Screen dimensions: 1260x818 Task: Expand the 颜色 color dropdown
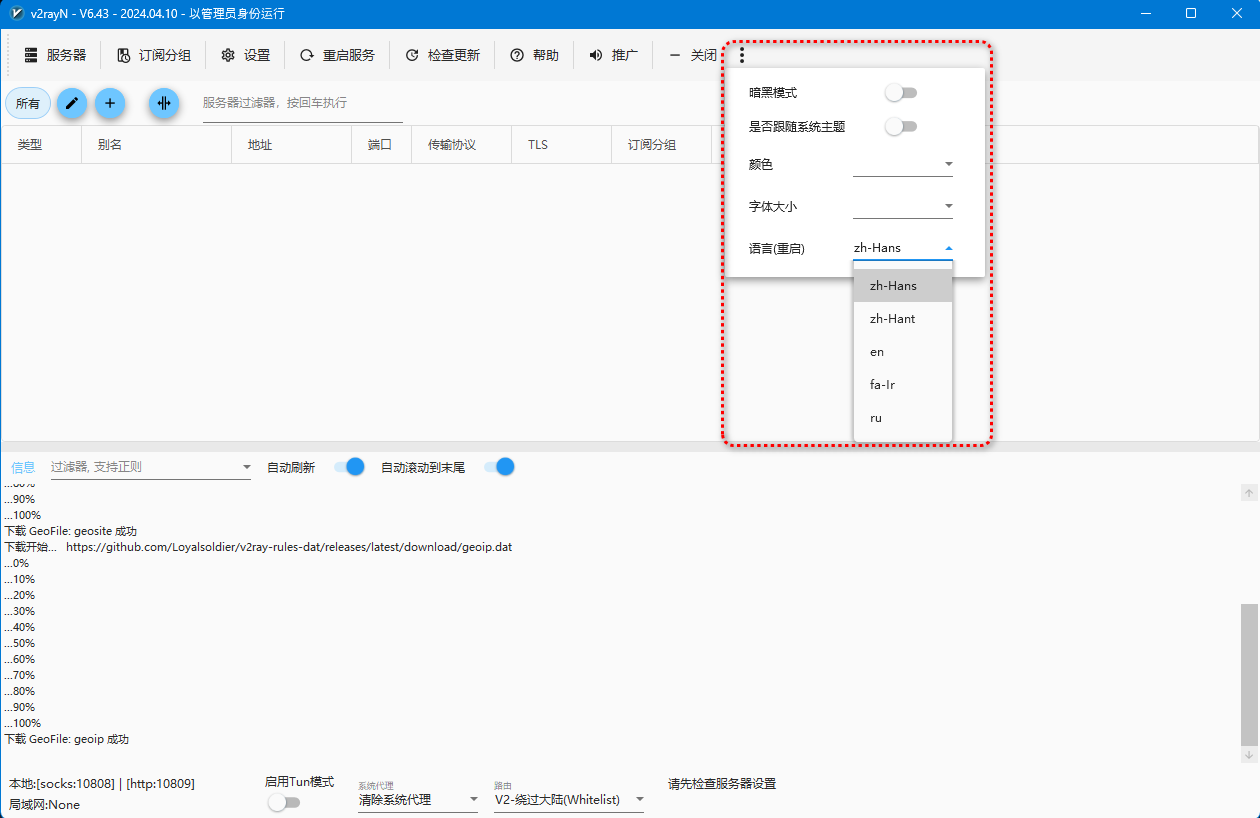(x=902, y=165)
